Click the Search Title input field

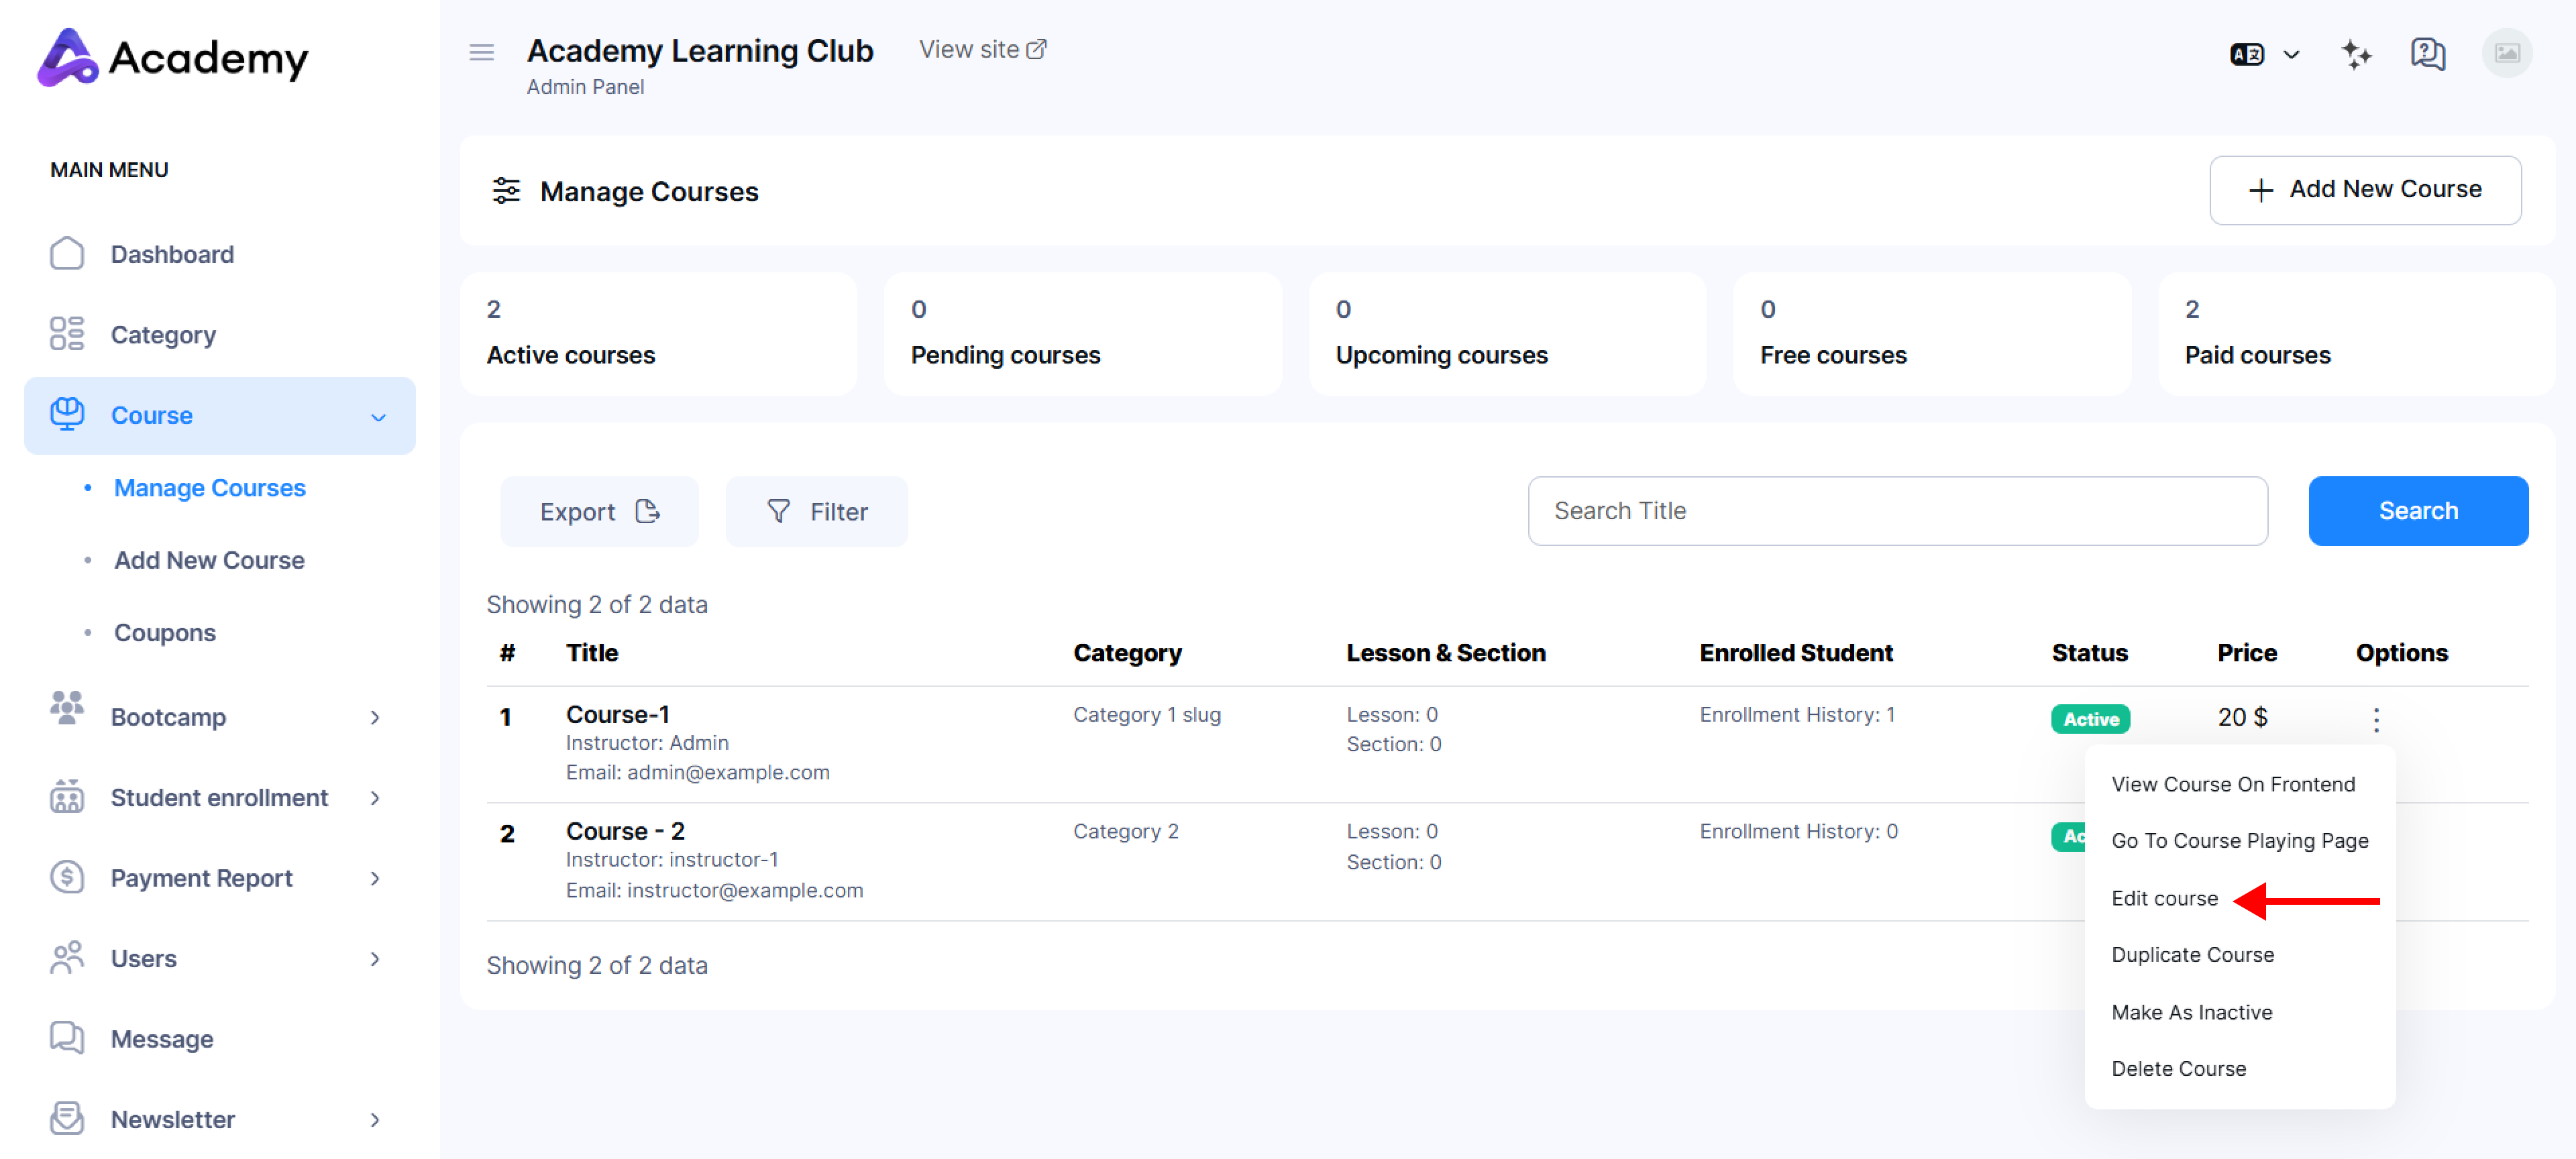(x=1896, y=511)
